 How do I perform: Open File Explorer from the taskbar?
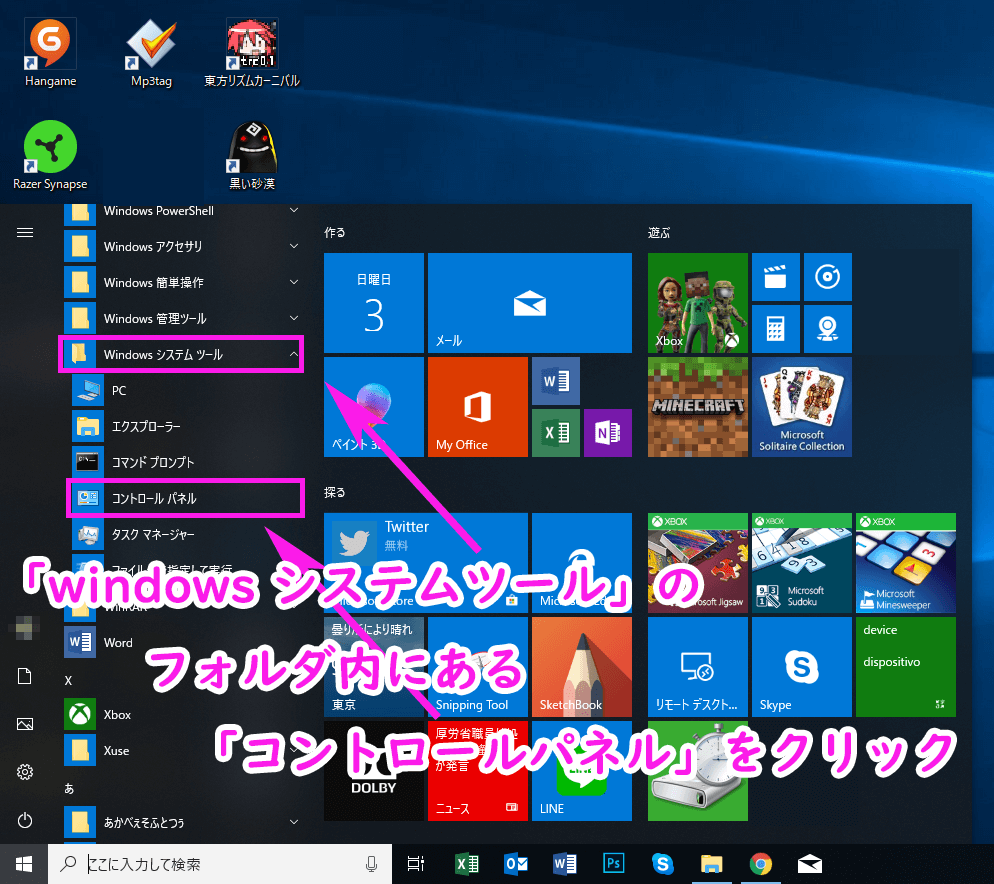(711, 864)
